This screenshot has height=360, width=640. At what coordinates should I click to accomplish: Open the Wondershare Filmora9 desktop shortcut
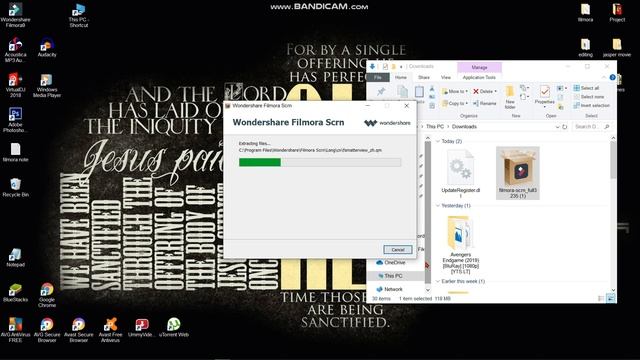[16, 15]
